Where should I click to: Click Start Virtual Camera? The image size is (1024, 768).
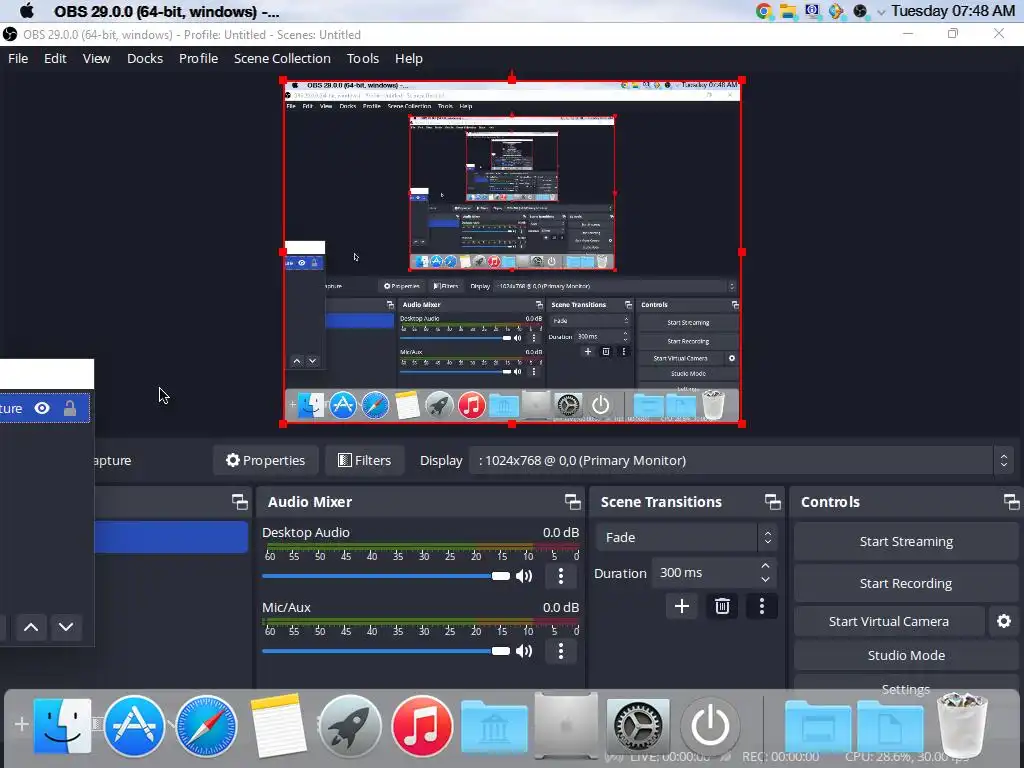[x=889, y=621]
